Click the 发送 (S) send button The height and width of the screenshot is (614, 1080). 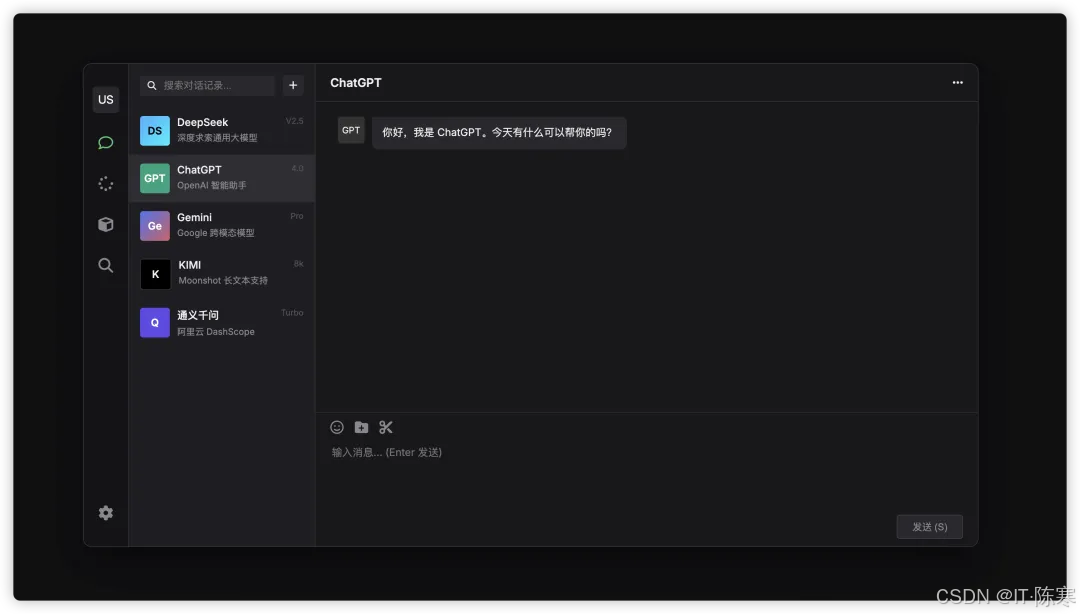click(x=930, y=526)
